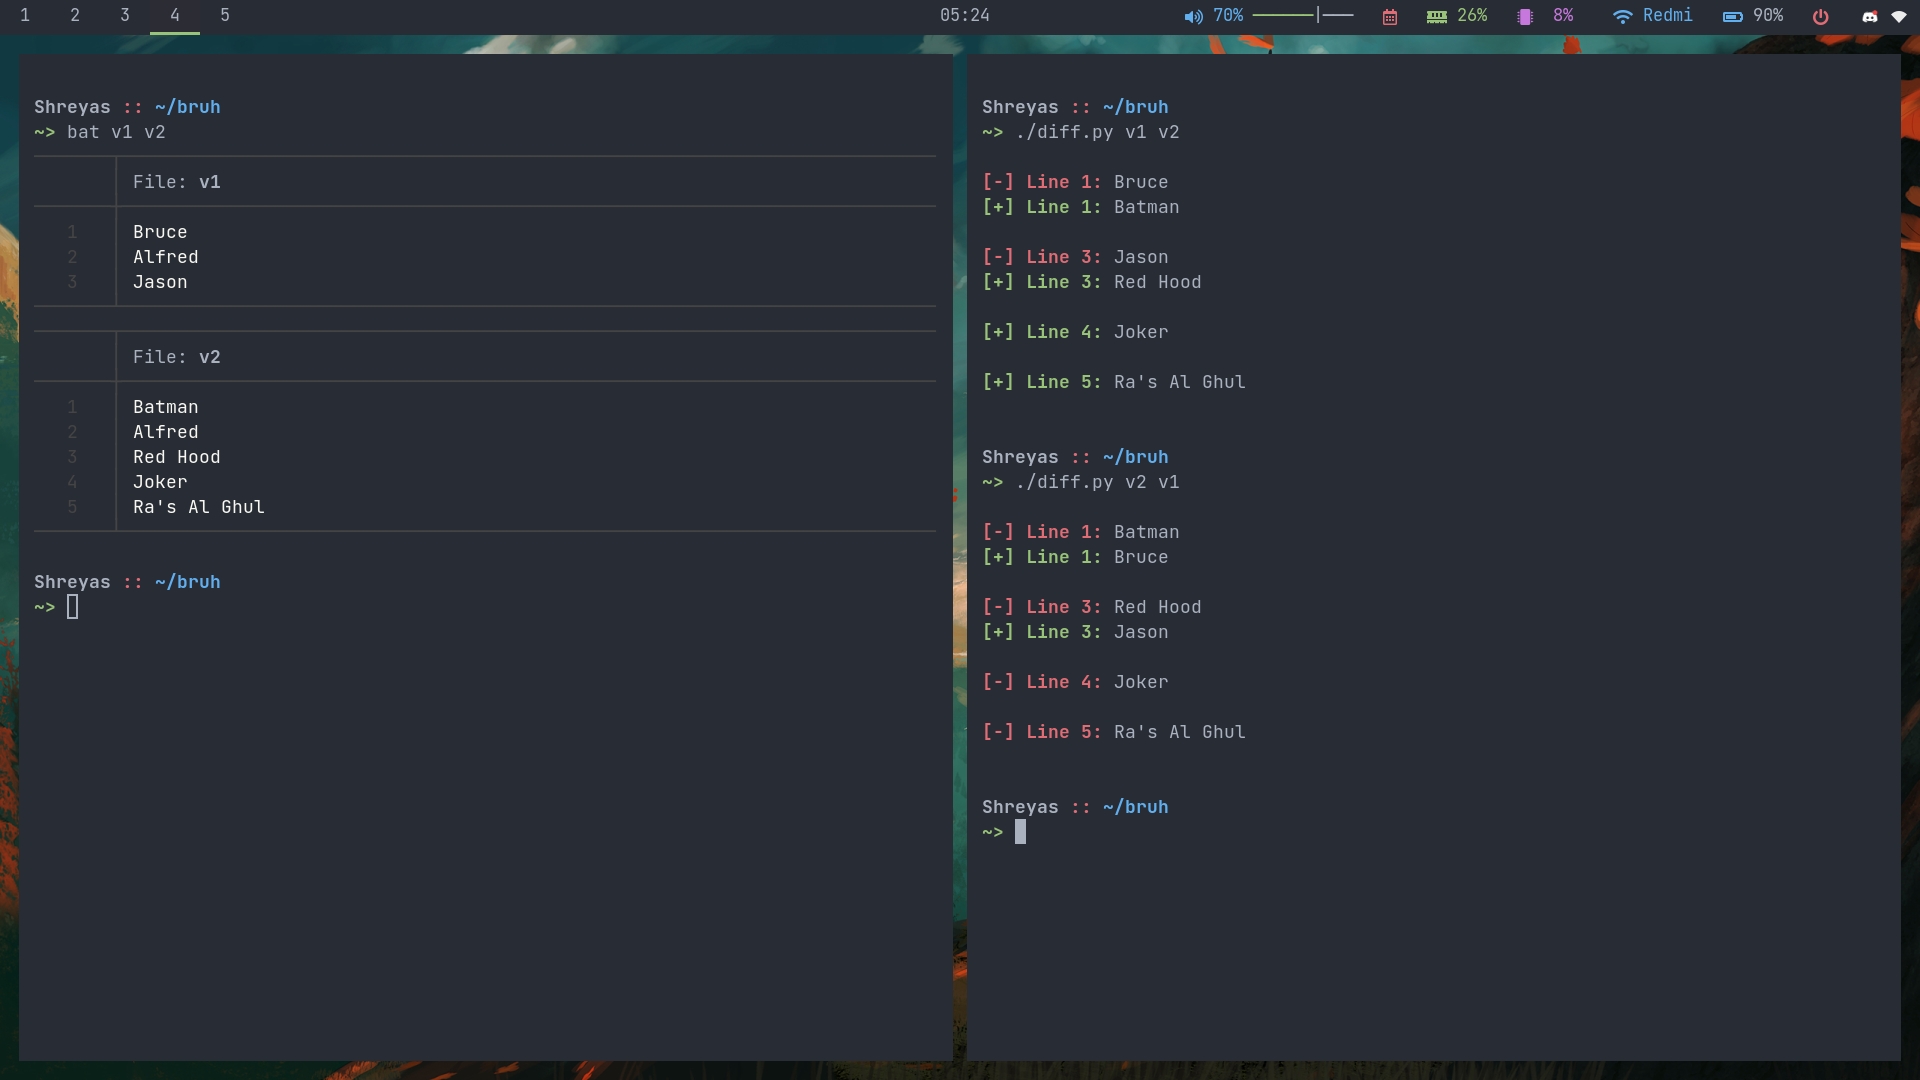Click the 90% battery percentage text
The height and width of the screenshot is (1080, 1920).
[x=1768, y=15]
